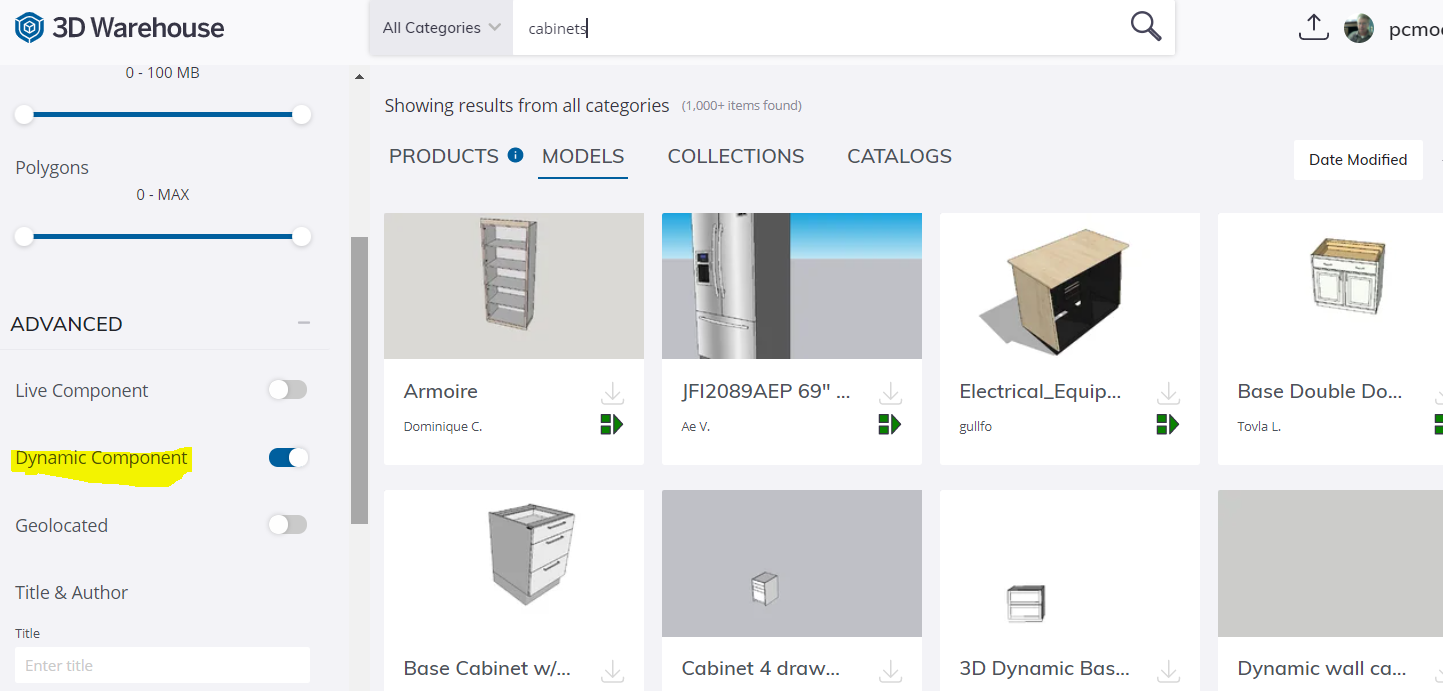Click sidebar scroll up arrow
This screenshot has width=1443, height=691.
tap(359, 77)
